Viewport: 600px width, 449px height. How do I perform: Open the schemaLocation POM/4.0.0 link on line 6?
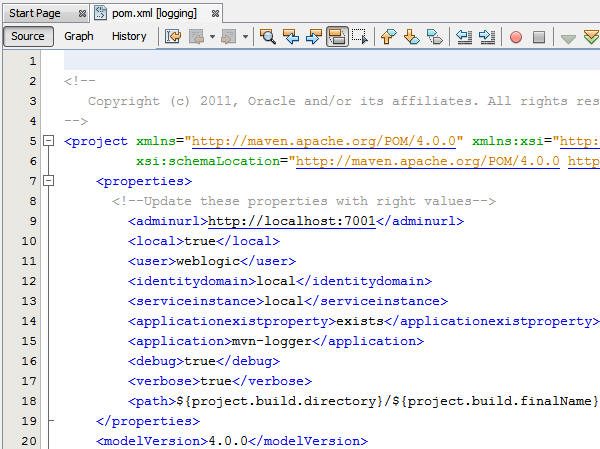(427, 161)
